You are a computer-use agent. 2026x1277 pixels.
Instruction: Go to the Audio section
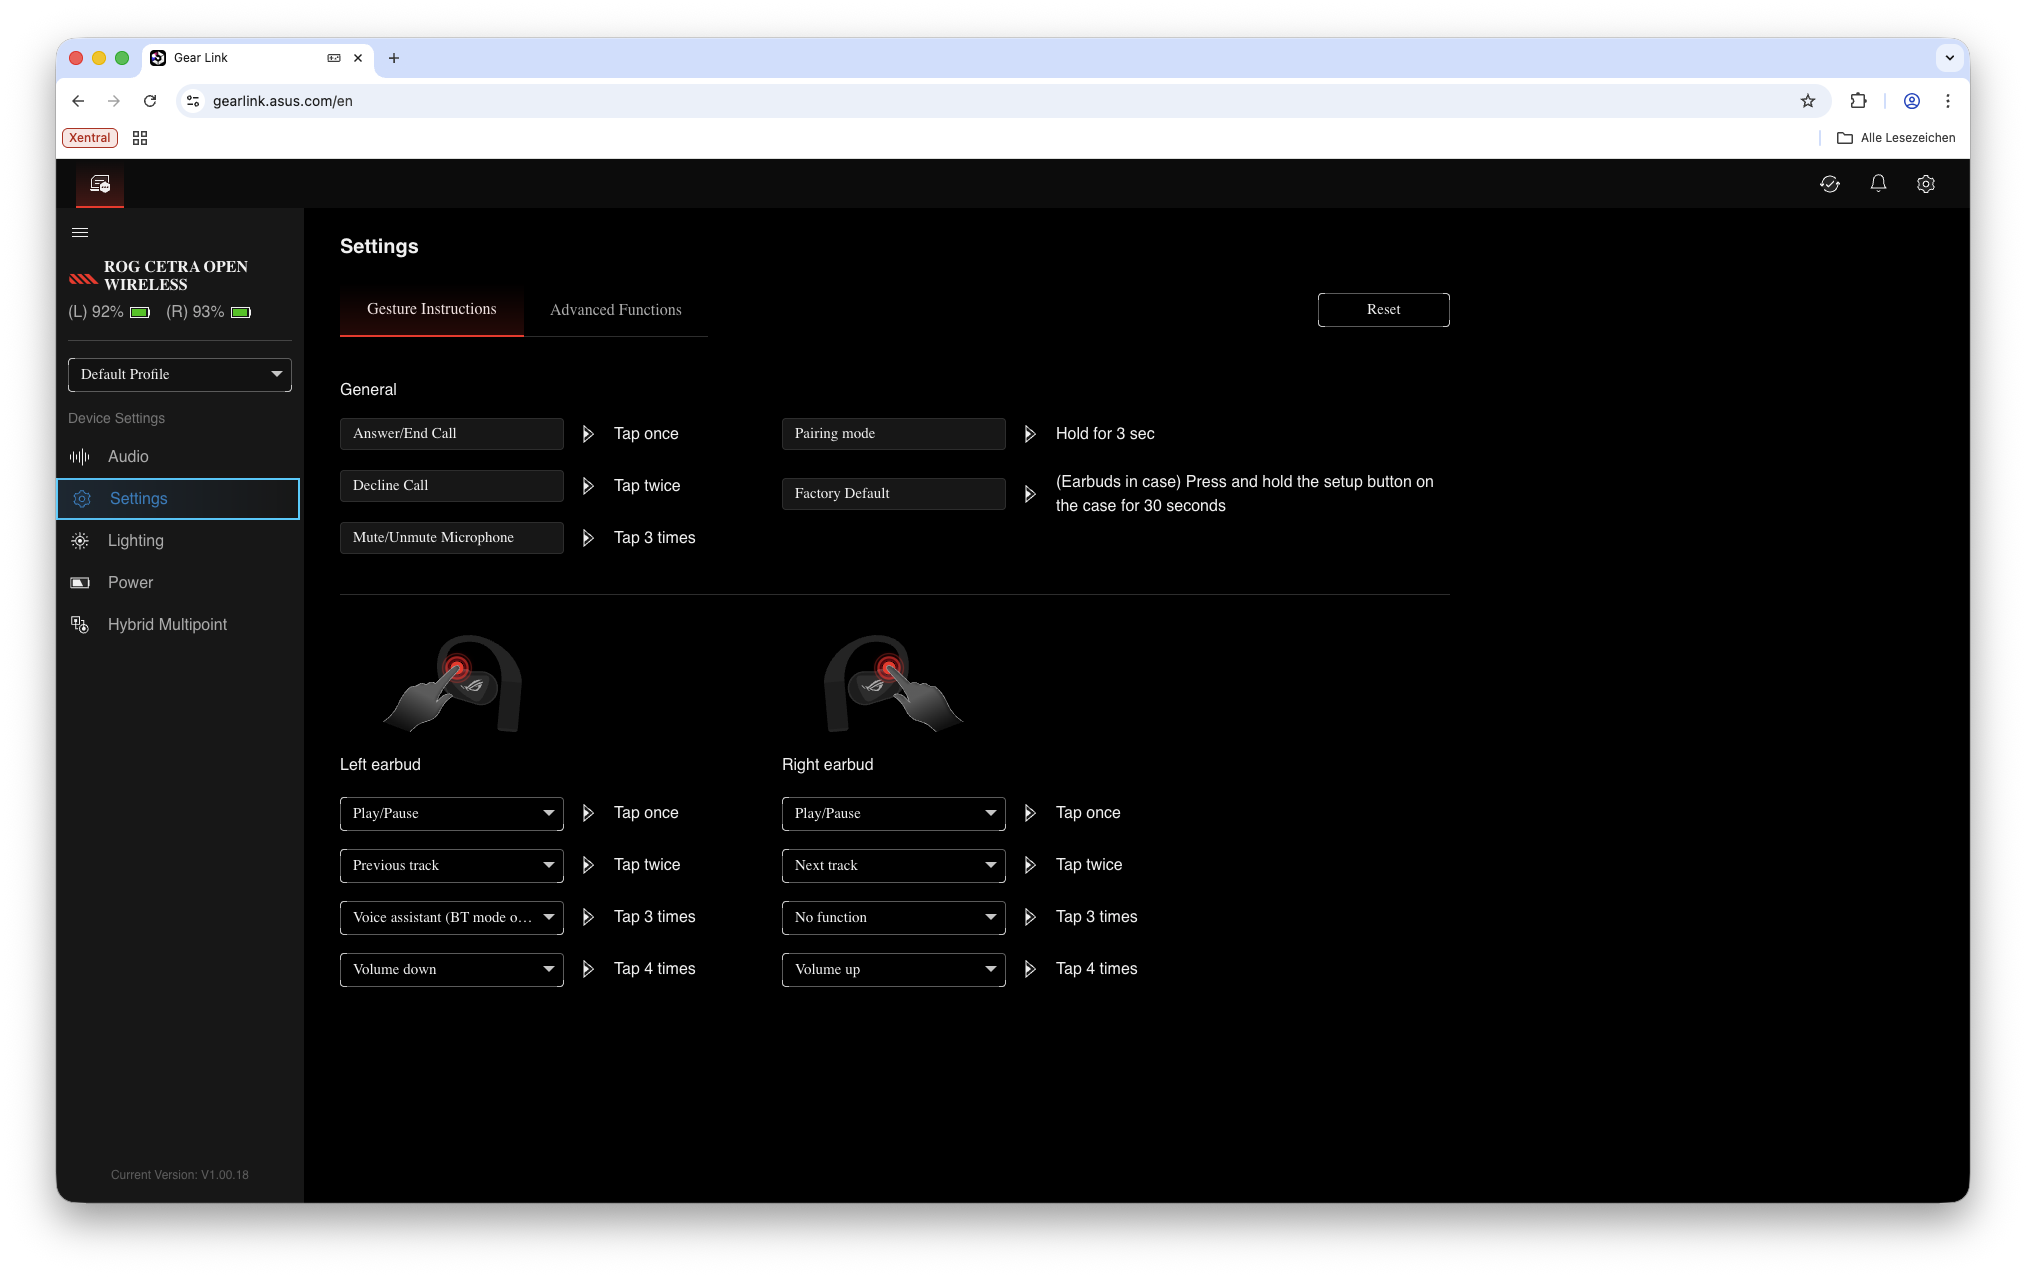coord(128,456)
